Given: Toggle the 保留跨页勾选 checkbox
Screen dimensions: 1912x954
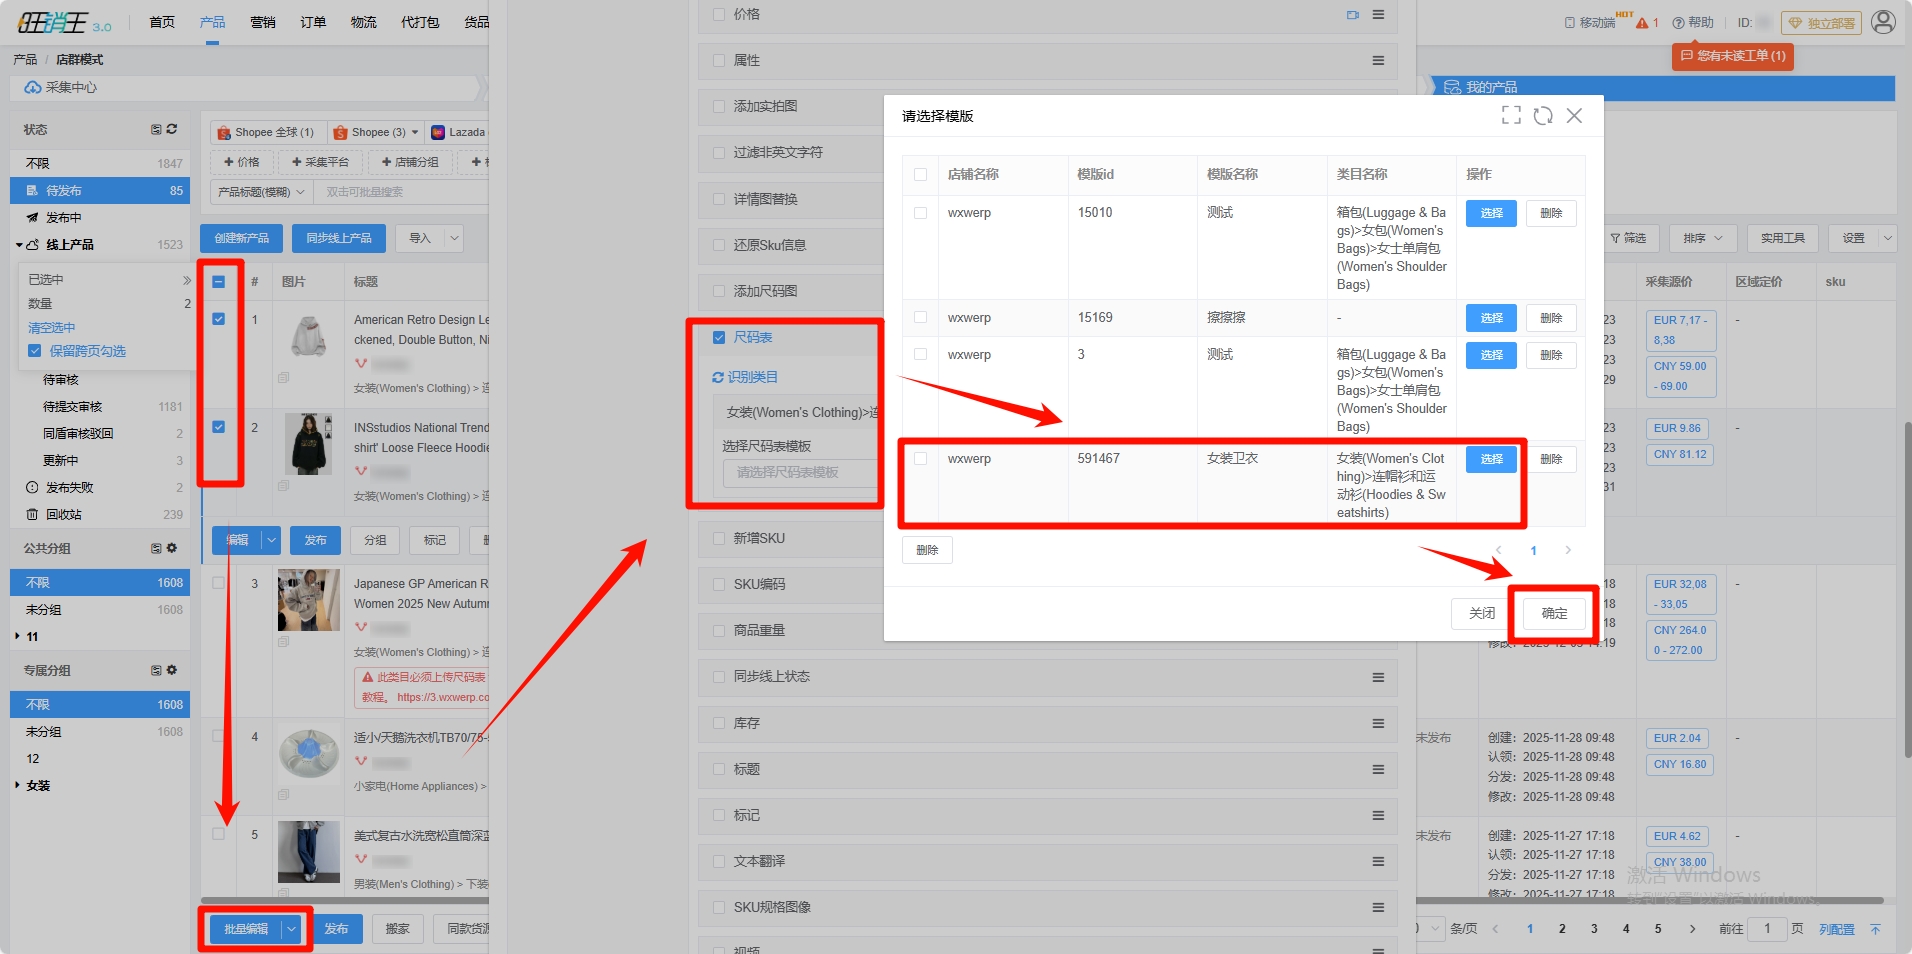Looking at the screenshot, I should point(35,351).
